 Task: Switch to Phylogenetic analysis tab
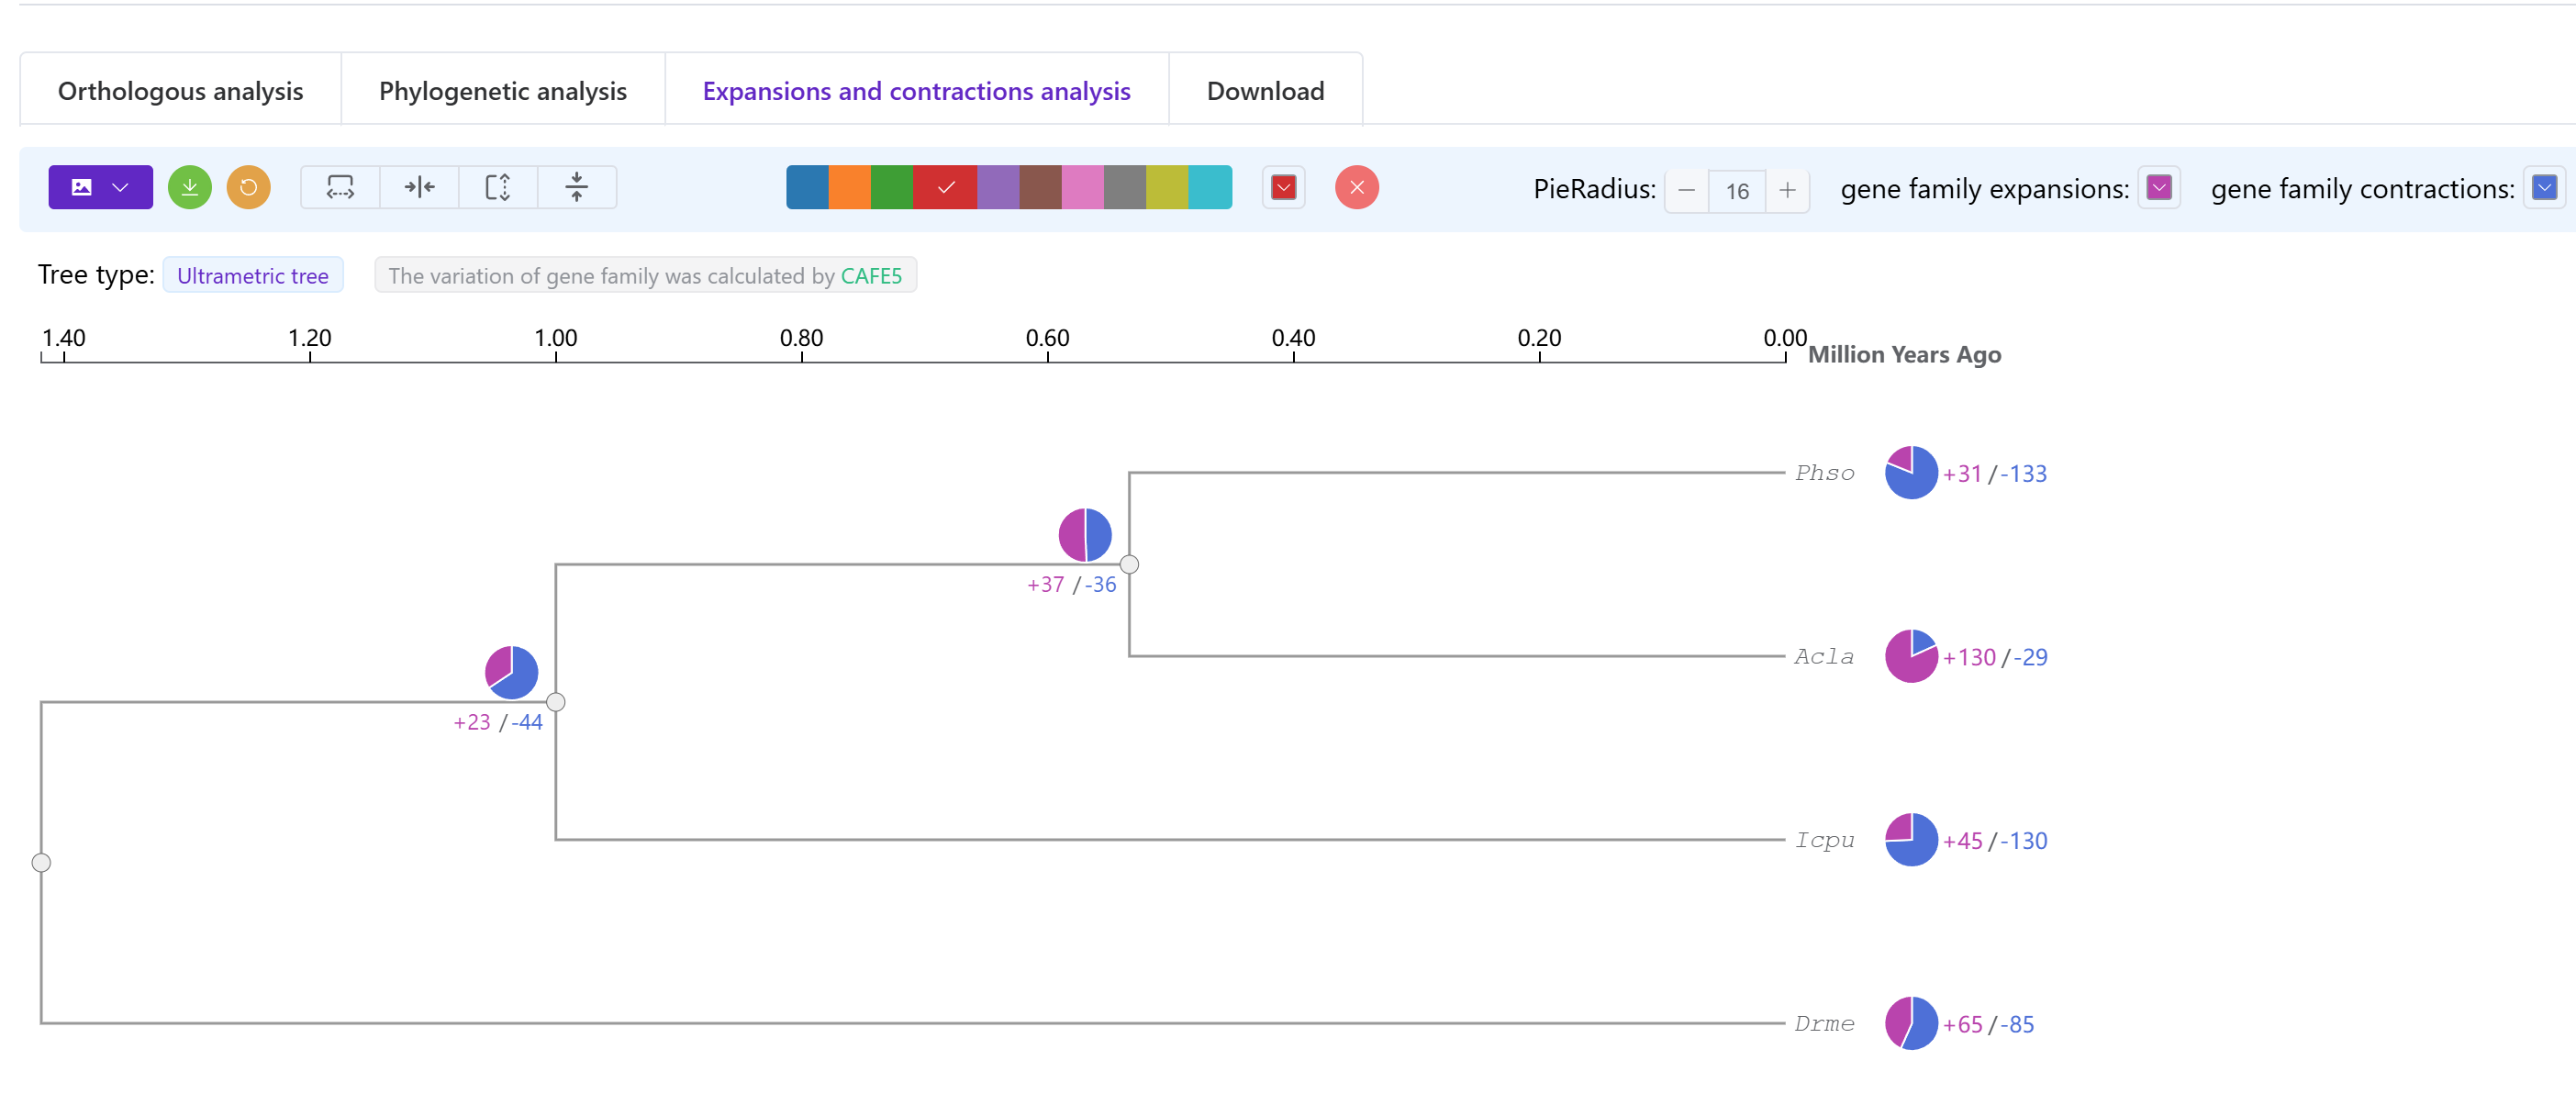point(502,91)
